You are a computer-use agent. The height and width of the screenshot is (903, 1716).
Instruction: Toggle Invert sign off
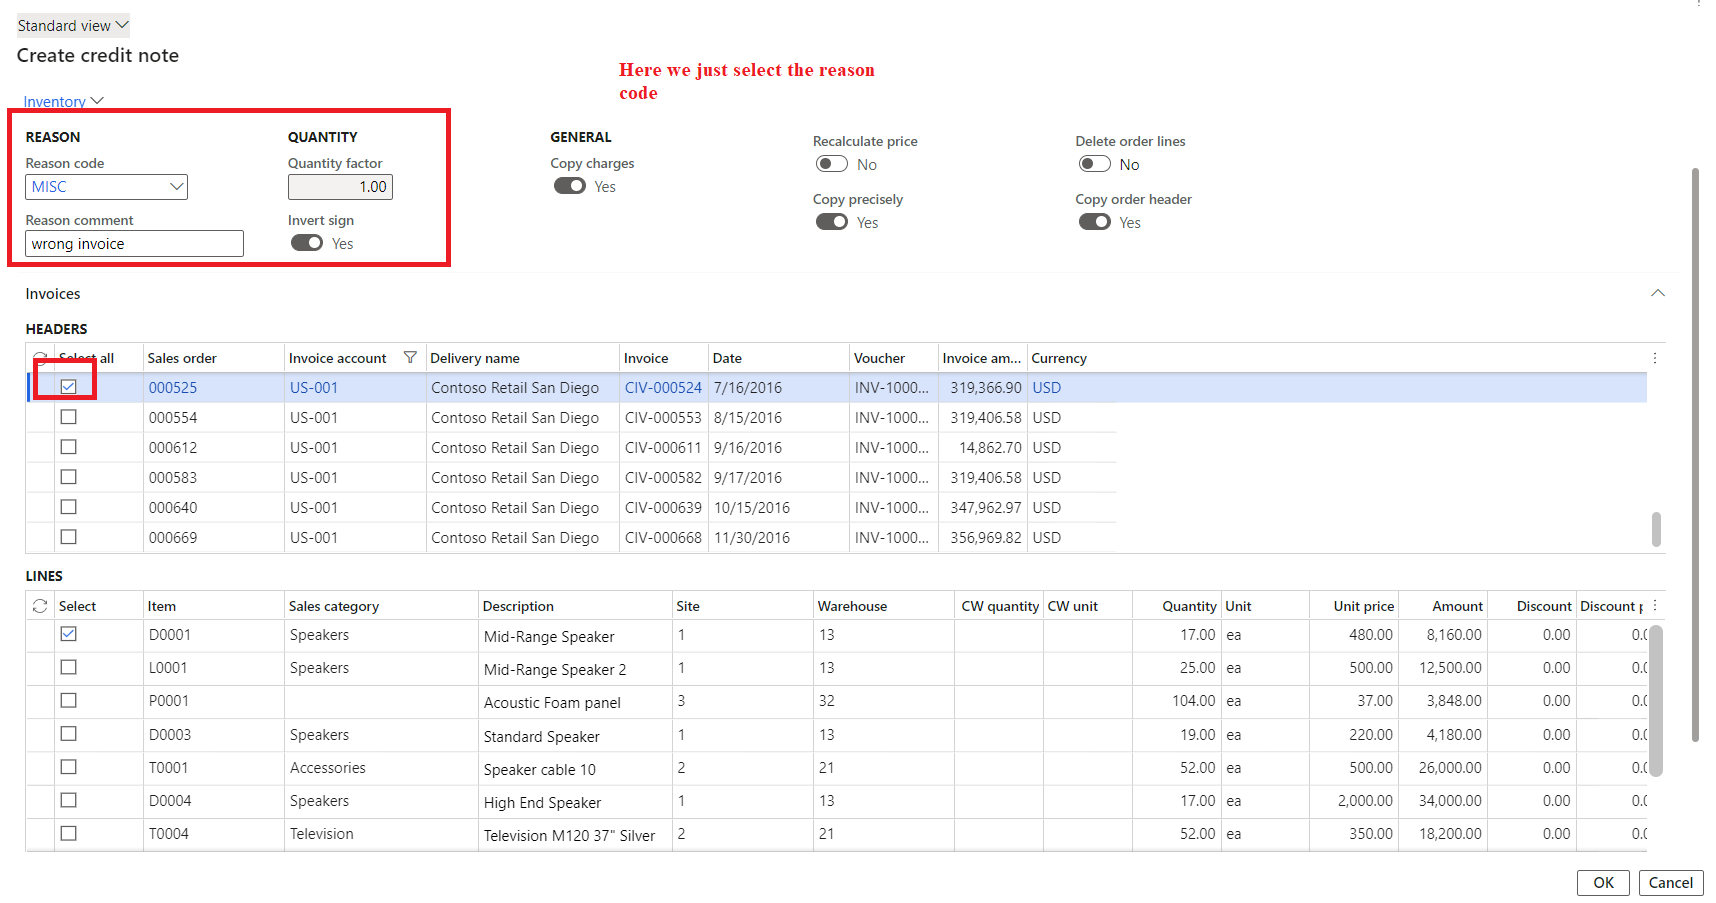tap(307, 243)
